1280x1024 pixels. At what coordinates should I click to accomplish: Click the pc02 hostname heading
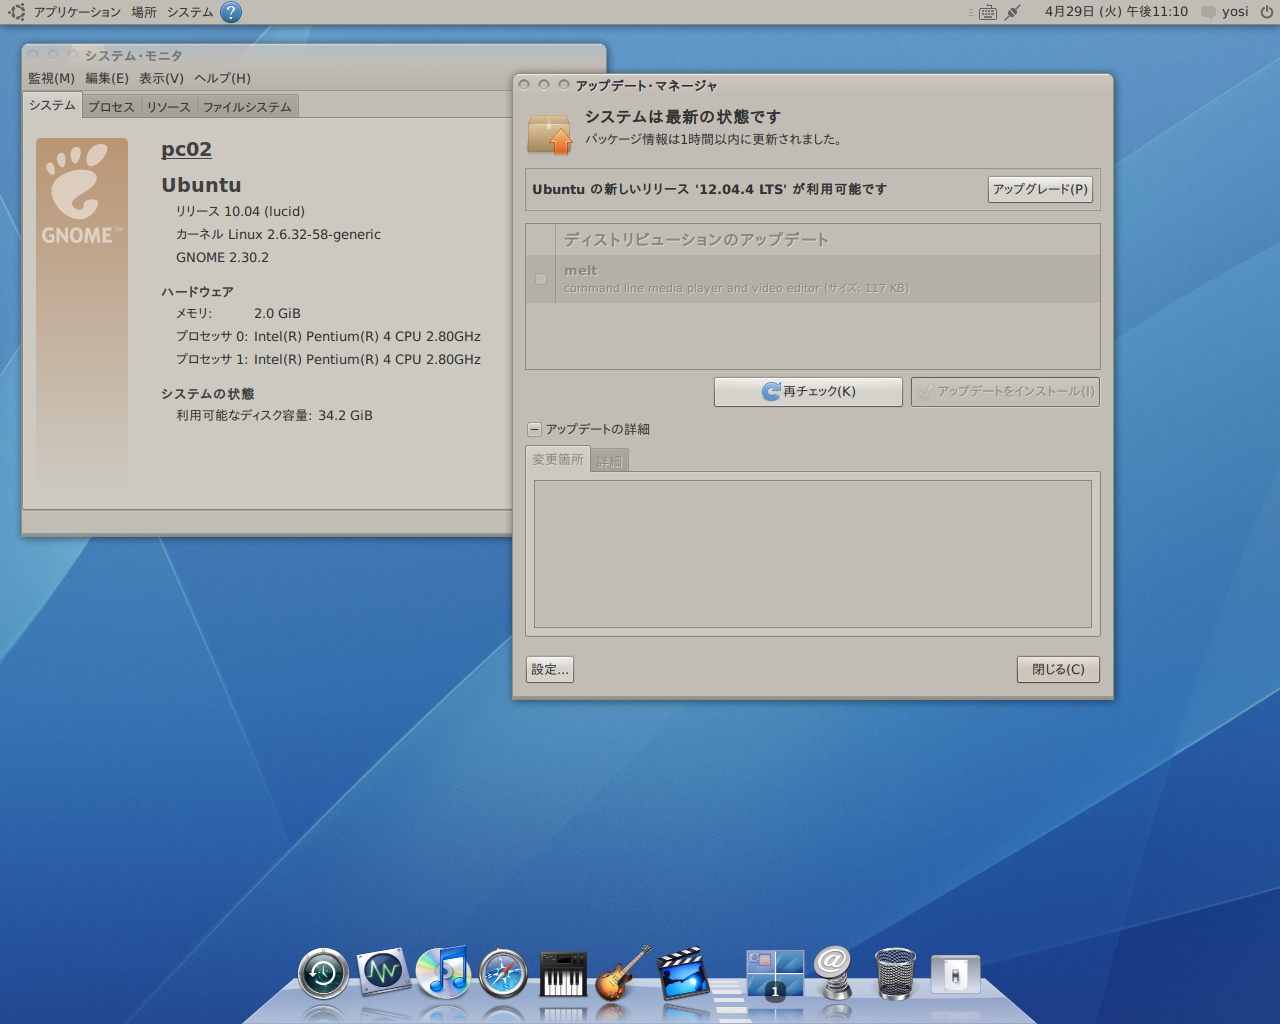186,149
